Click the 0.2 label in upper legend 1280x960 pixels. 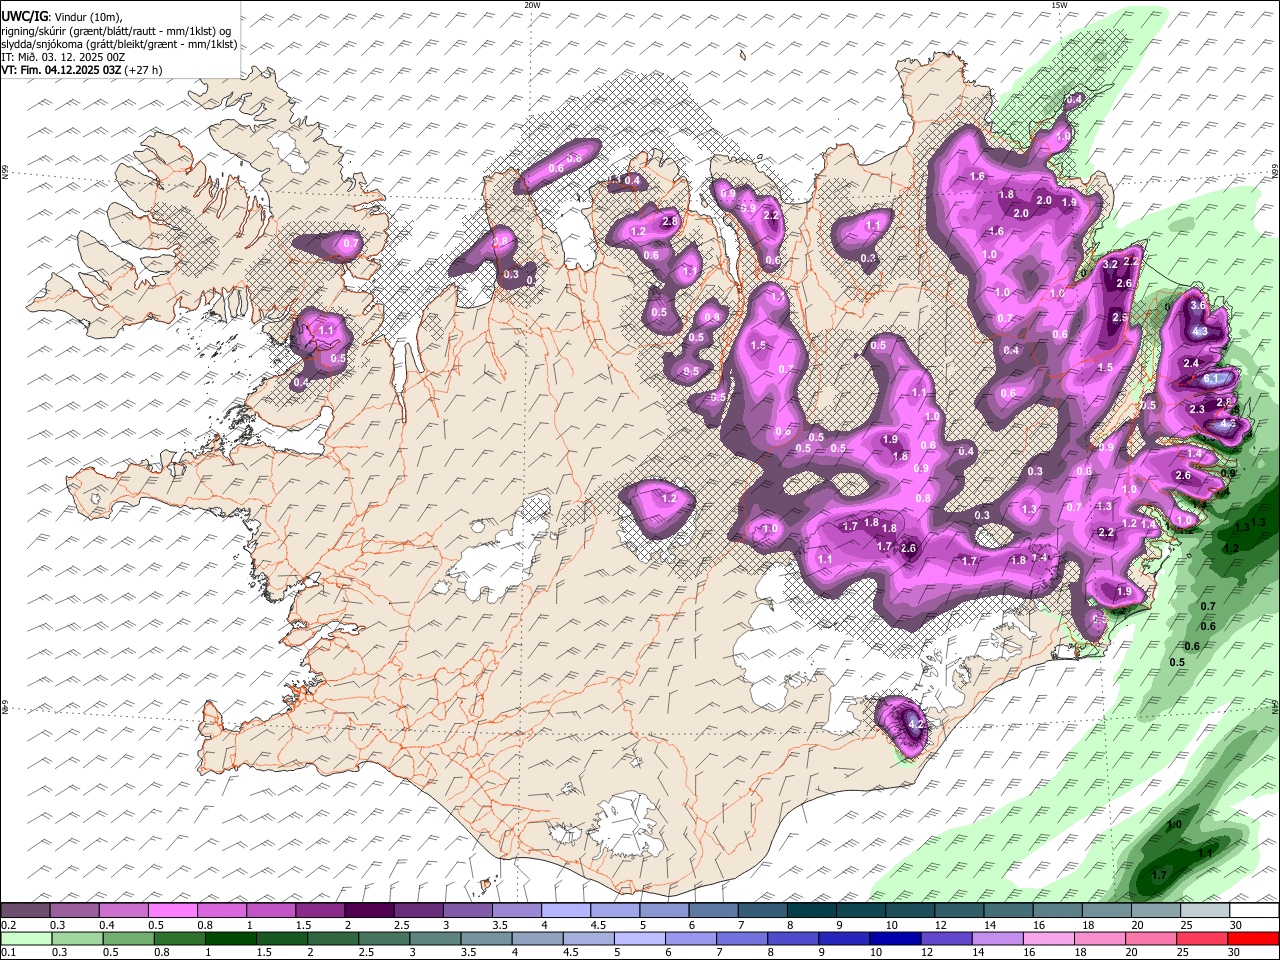[7, 925]
